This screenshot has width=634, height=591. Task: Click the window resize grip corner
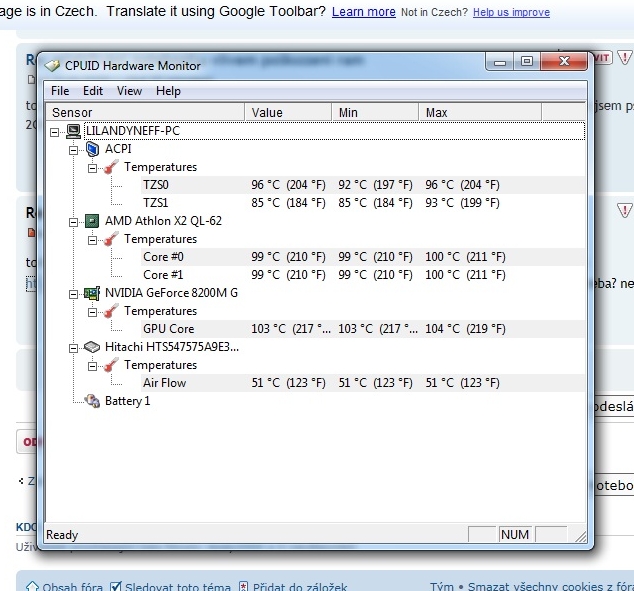(x=581, y=536)
